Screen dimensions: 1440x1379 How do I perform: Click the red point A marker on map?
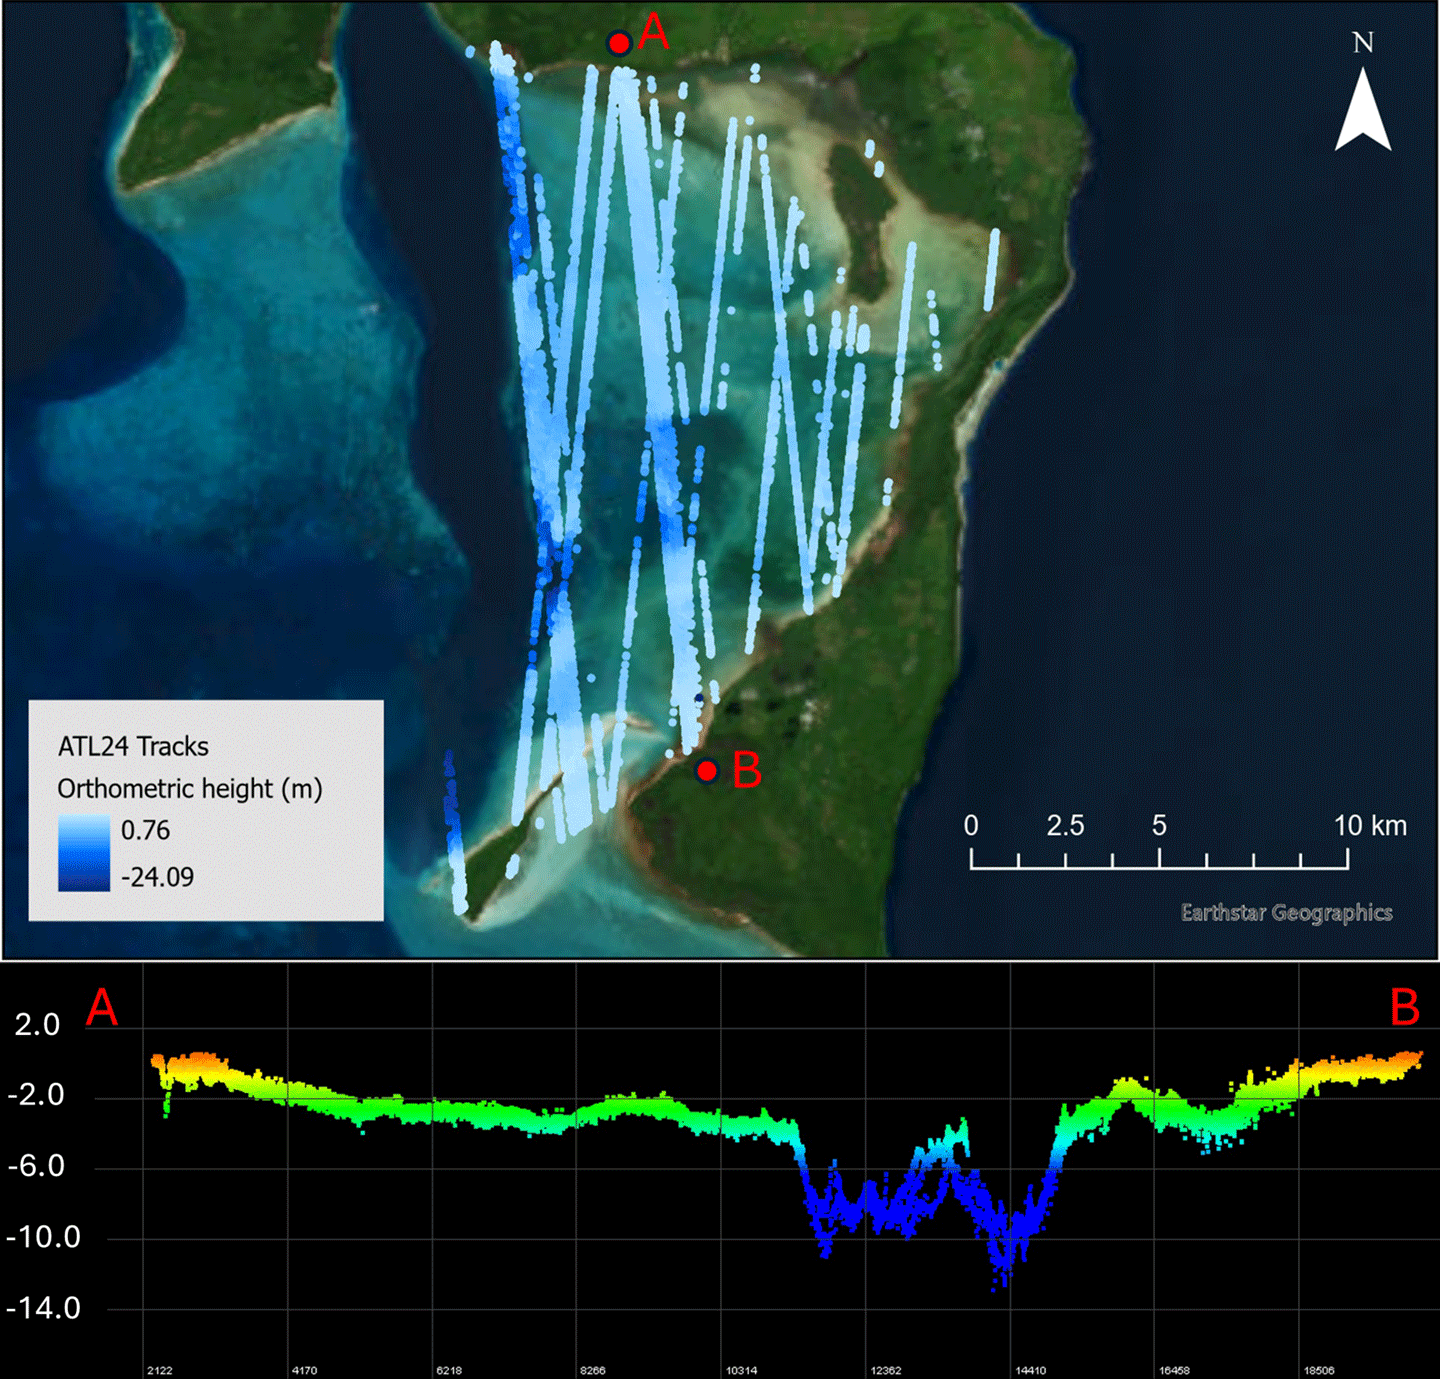coord(619,43)
